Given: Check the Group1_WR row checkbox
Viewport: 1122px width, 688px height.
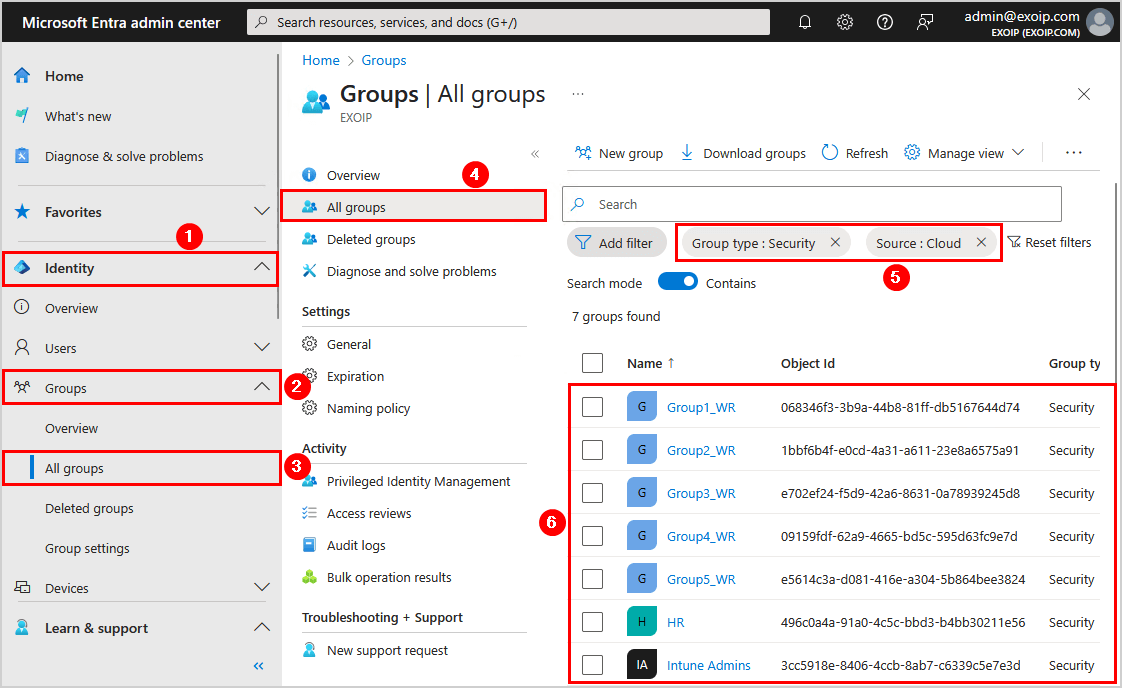Looking at the screenshot, I should click(x=592, y=407).
